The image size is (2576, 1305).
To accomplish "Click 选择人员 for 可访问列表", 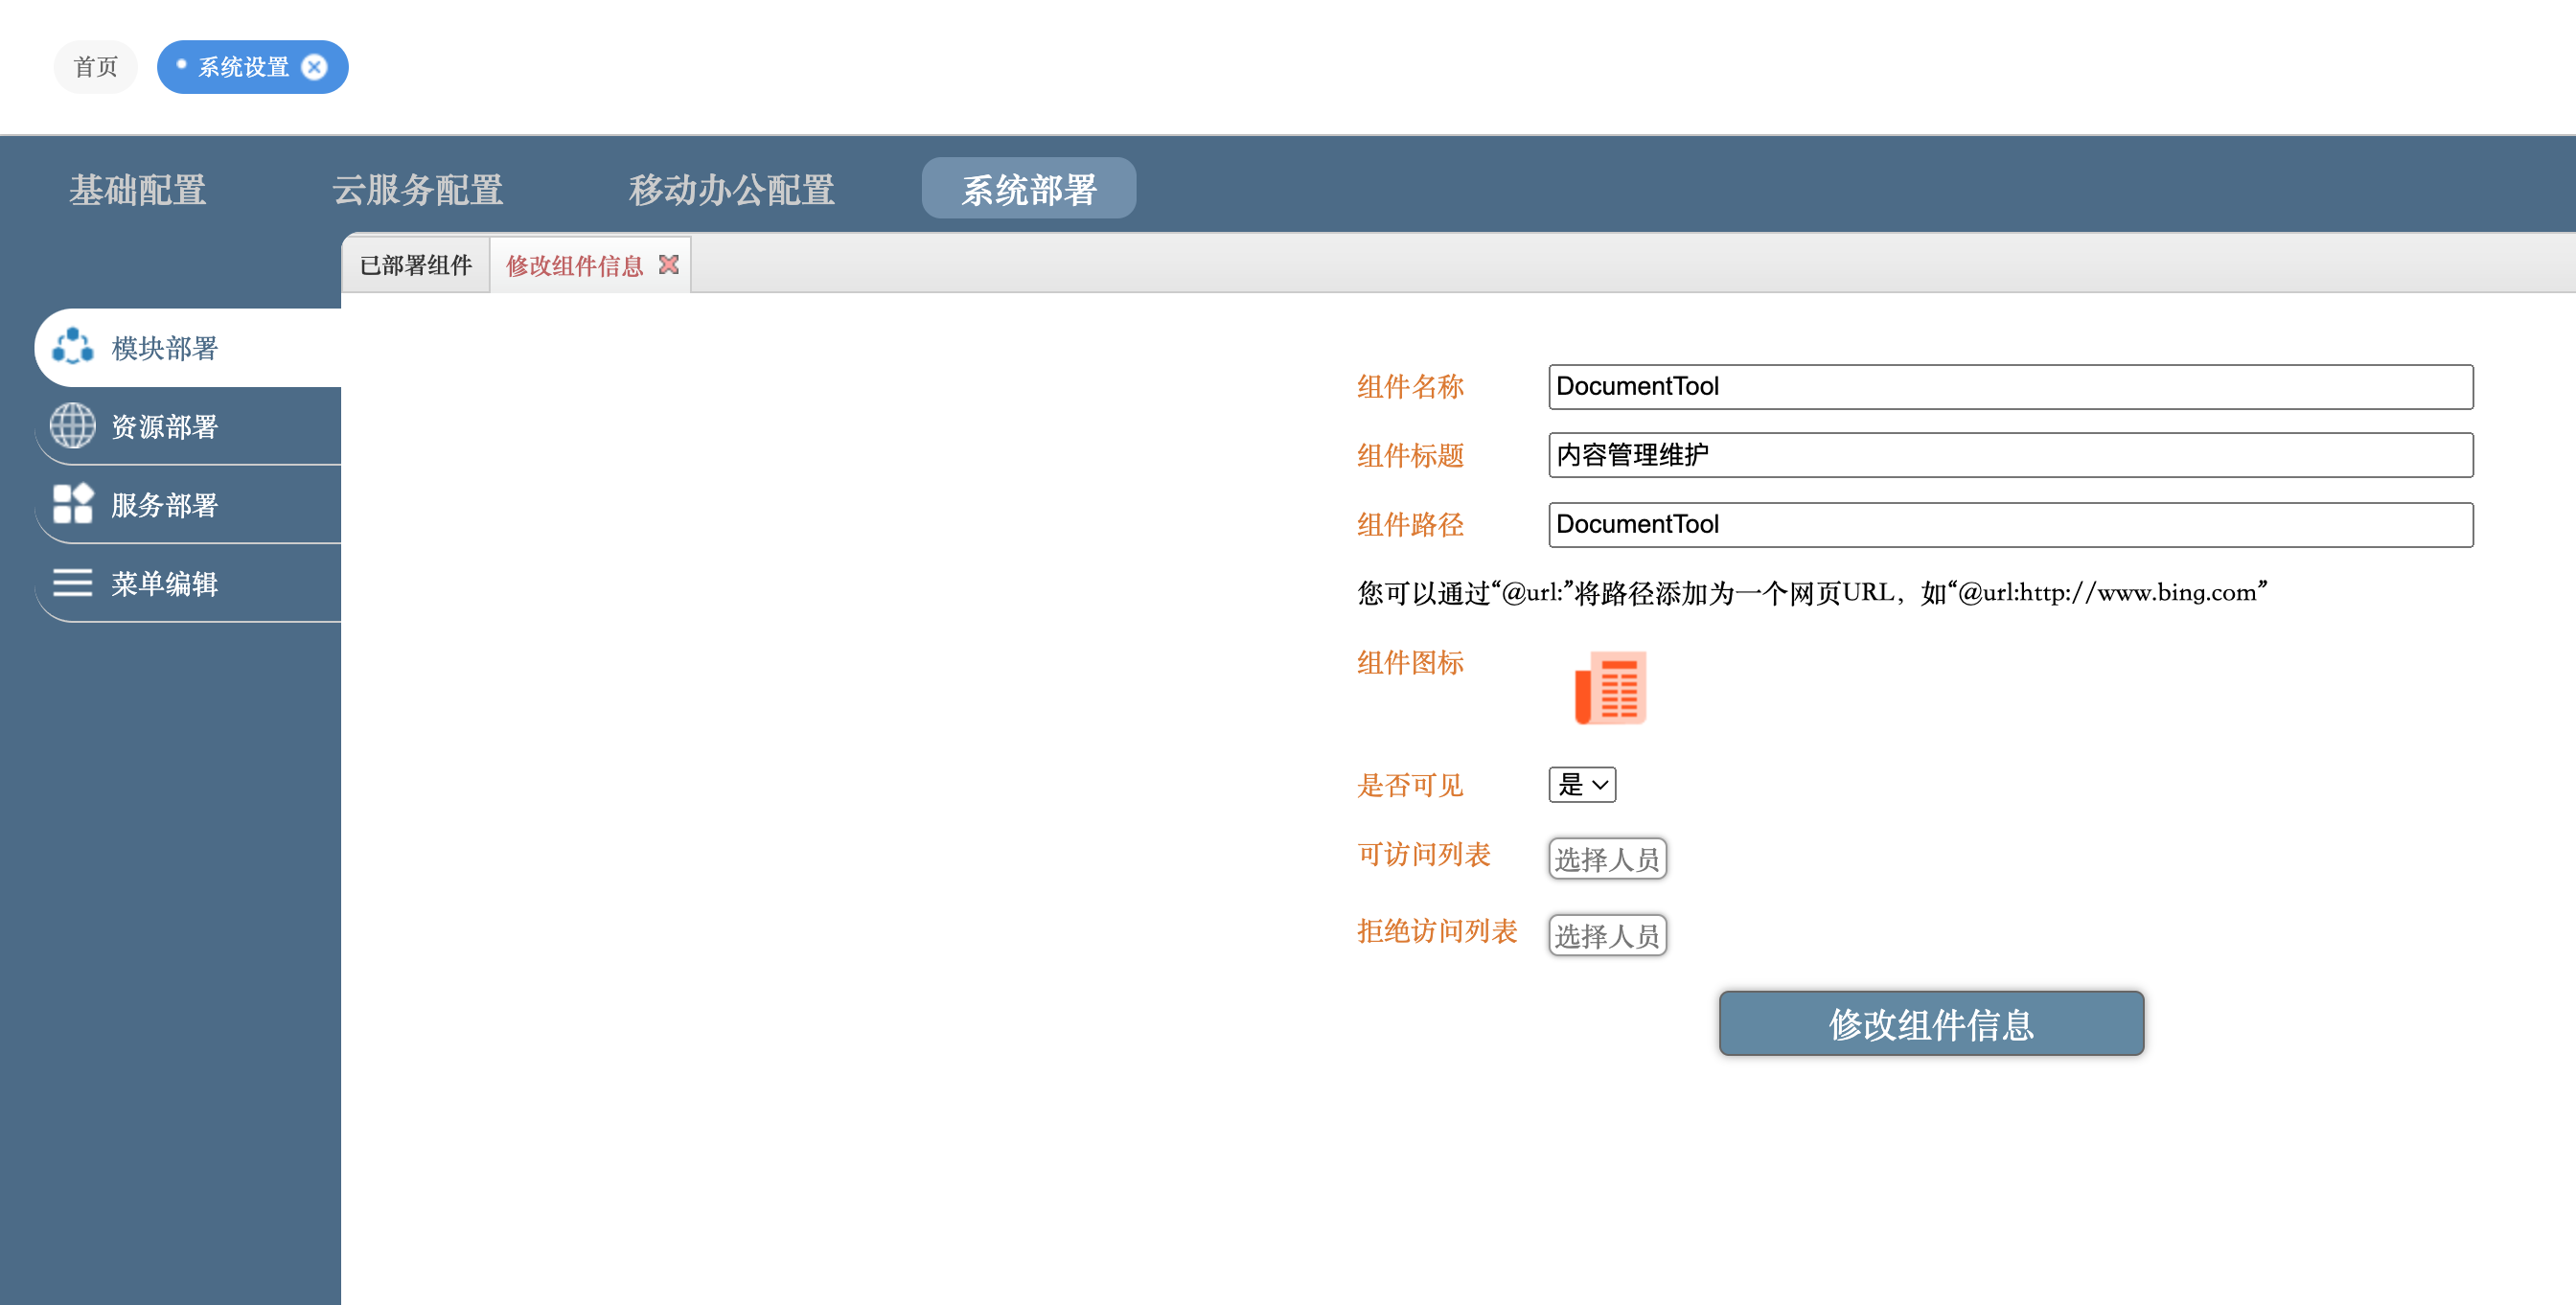I will tap(1607, 859).
